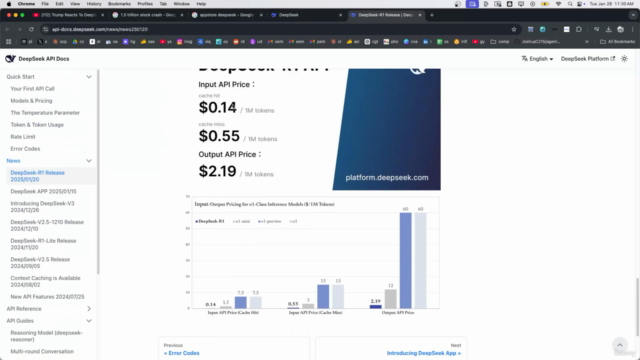Click the browser forward arrow
The image size is (640, 360).
(19, 29)
